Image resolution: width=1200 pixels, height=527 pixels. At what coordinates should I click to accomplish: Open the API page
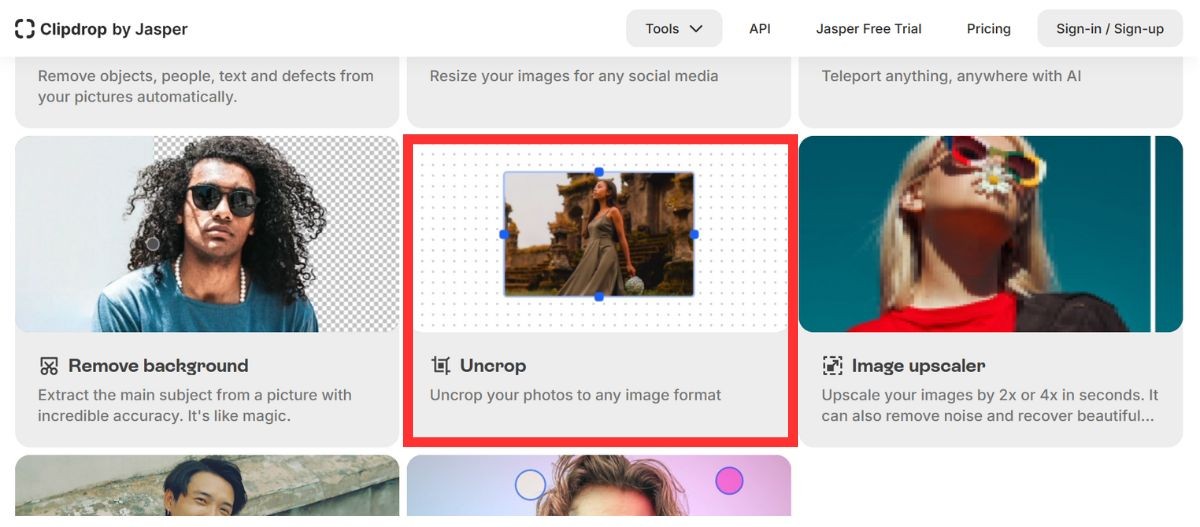760,29
